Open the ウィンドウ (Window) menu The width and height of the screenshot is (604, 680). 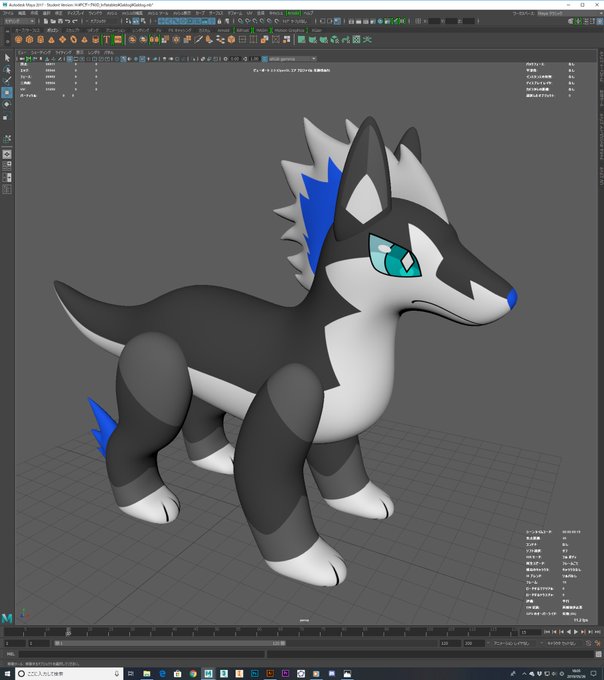[95, 13]
